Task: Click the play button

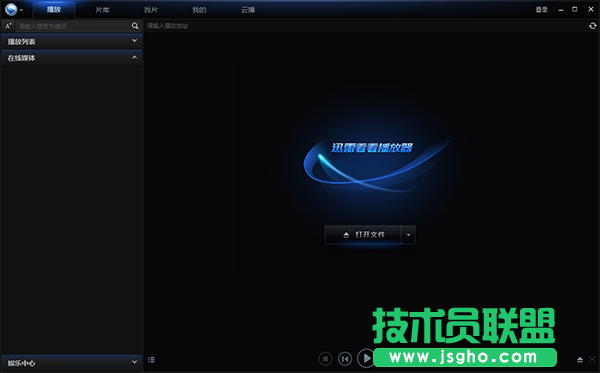Action: tap(366, 358)
